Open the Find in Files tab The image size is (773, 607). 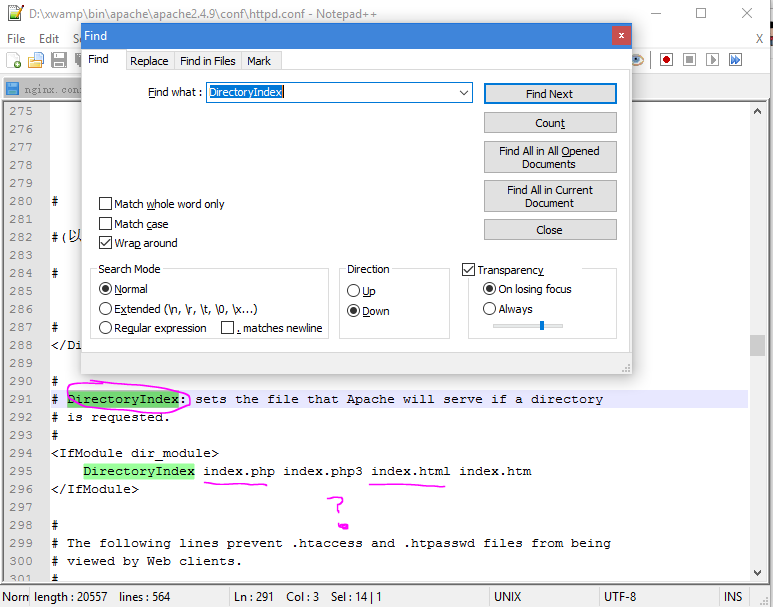(x=208, y=61)
